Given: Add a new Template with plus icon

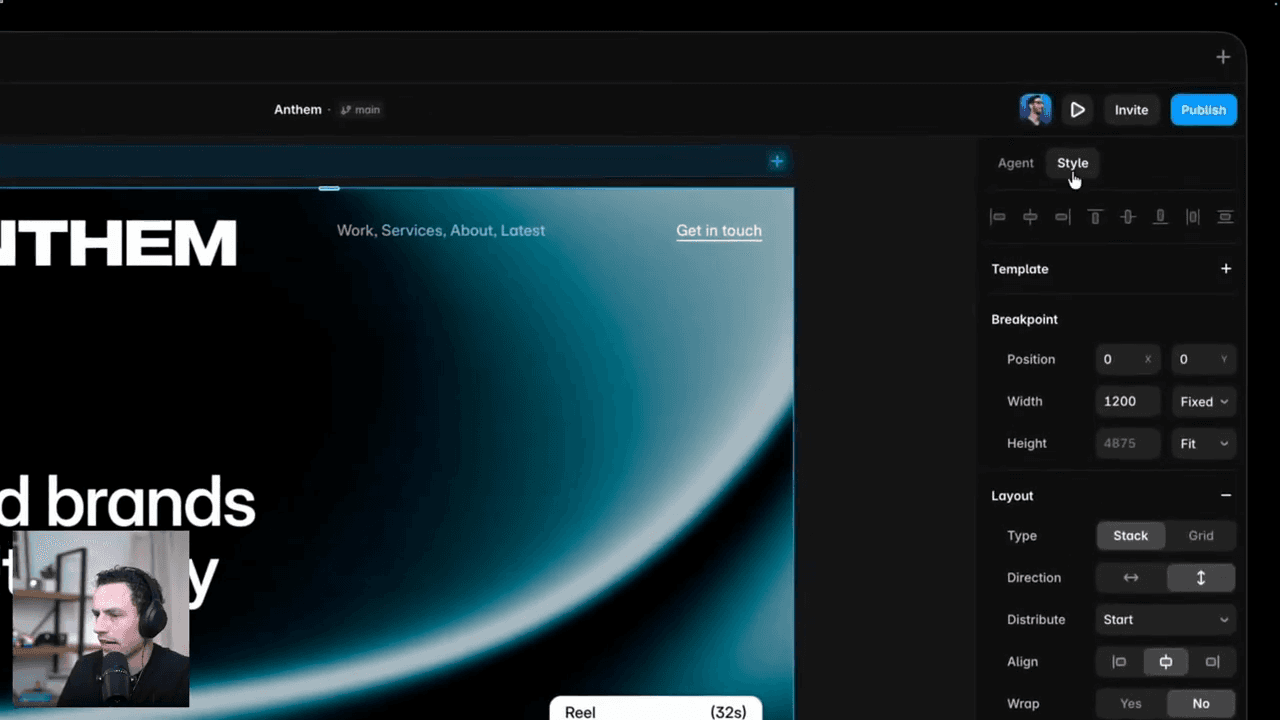Looking at the screenshot, I should [x=1226, y=269].
